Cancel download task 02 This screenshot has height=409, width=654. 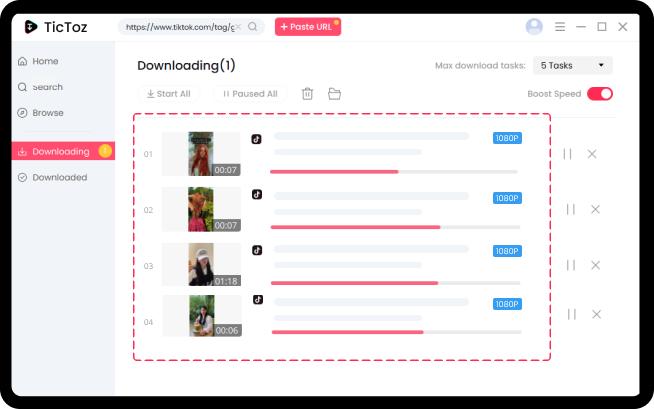pos(595,209)
